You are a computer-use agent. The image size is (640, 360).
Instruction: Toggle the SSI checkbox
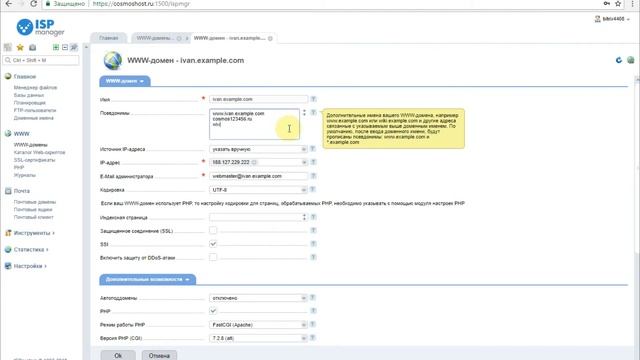click(x=213, y=244)
